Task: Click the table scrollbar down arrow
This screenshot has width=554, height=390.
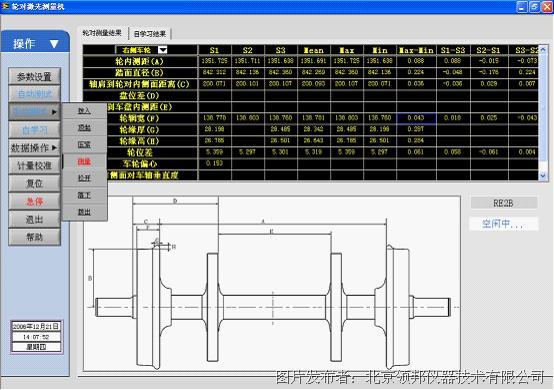Action: [x=543, y=176]
